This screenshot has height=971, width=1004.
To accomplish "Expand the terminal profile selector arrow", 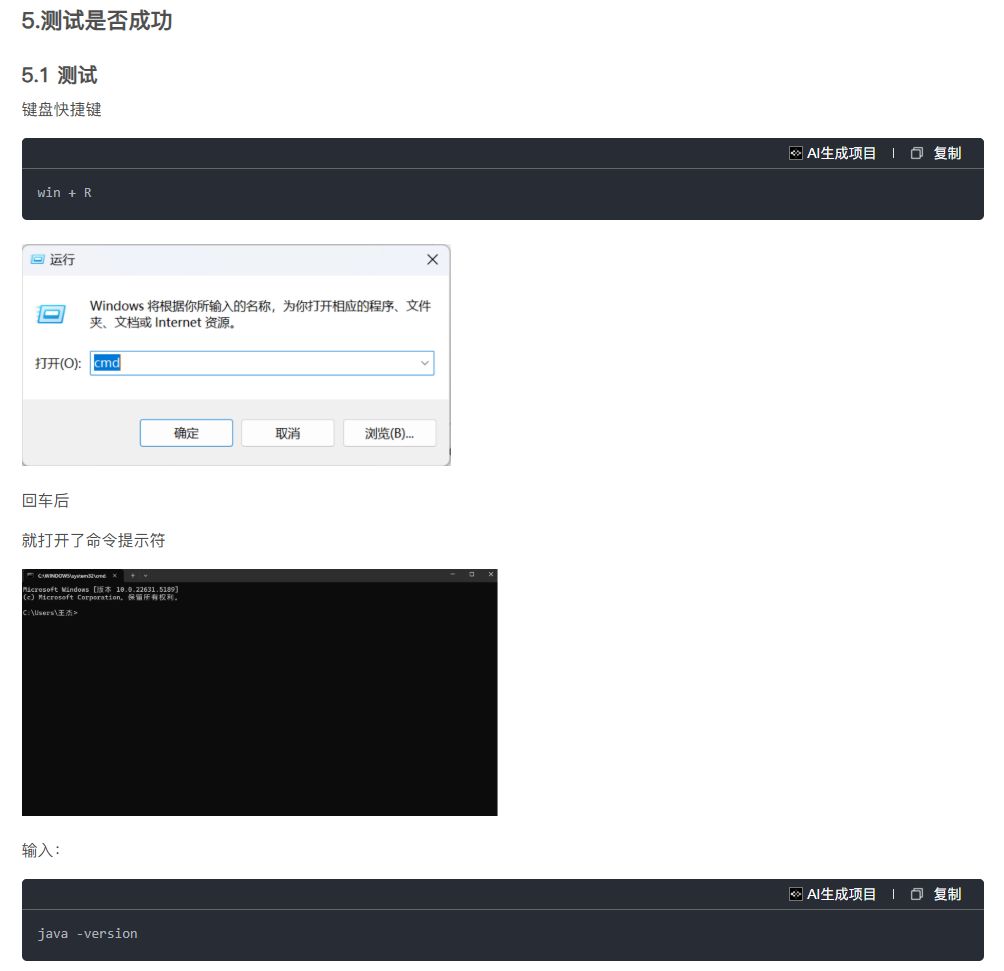I will coord(144,575).
